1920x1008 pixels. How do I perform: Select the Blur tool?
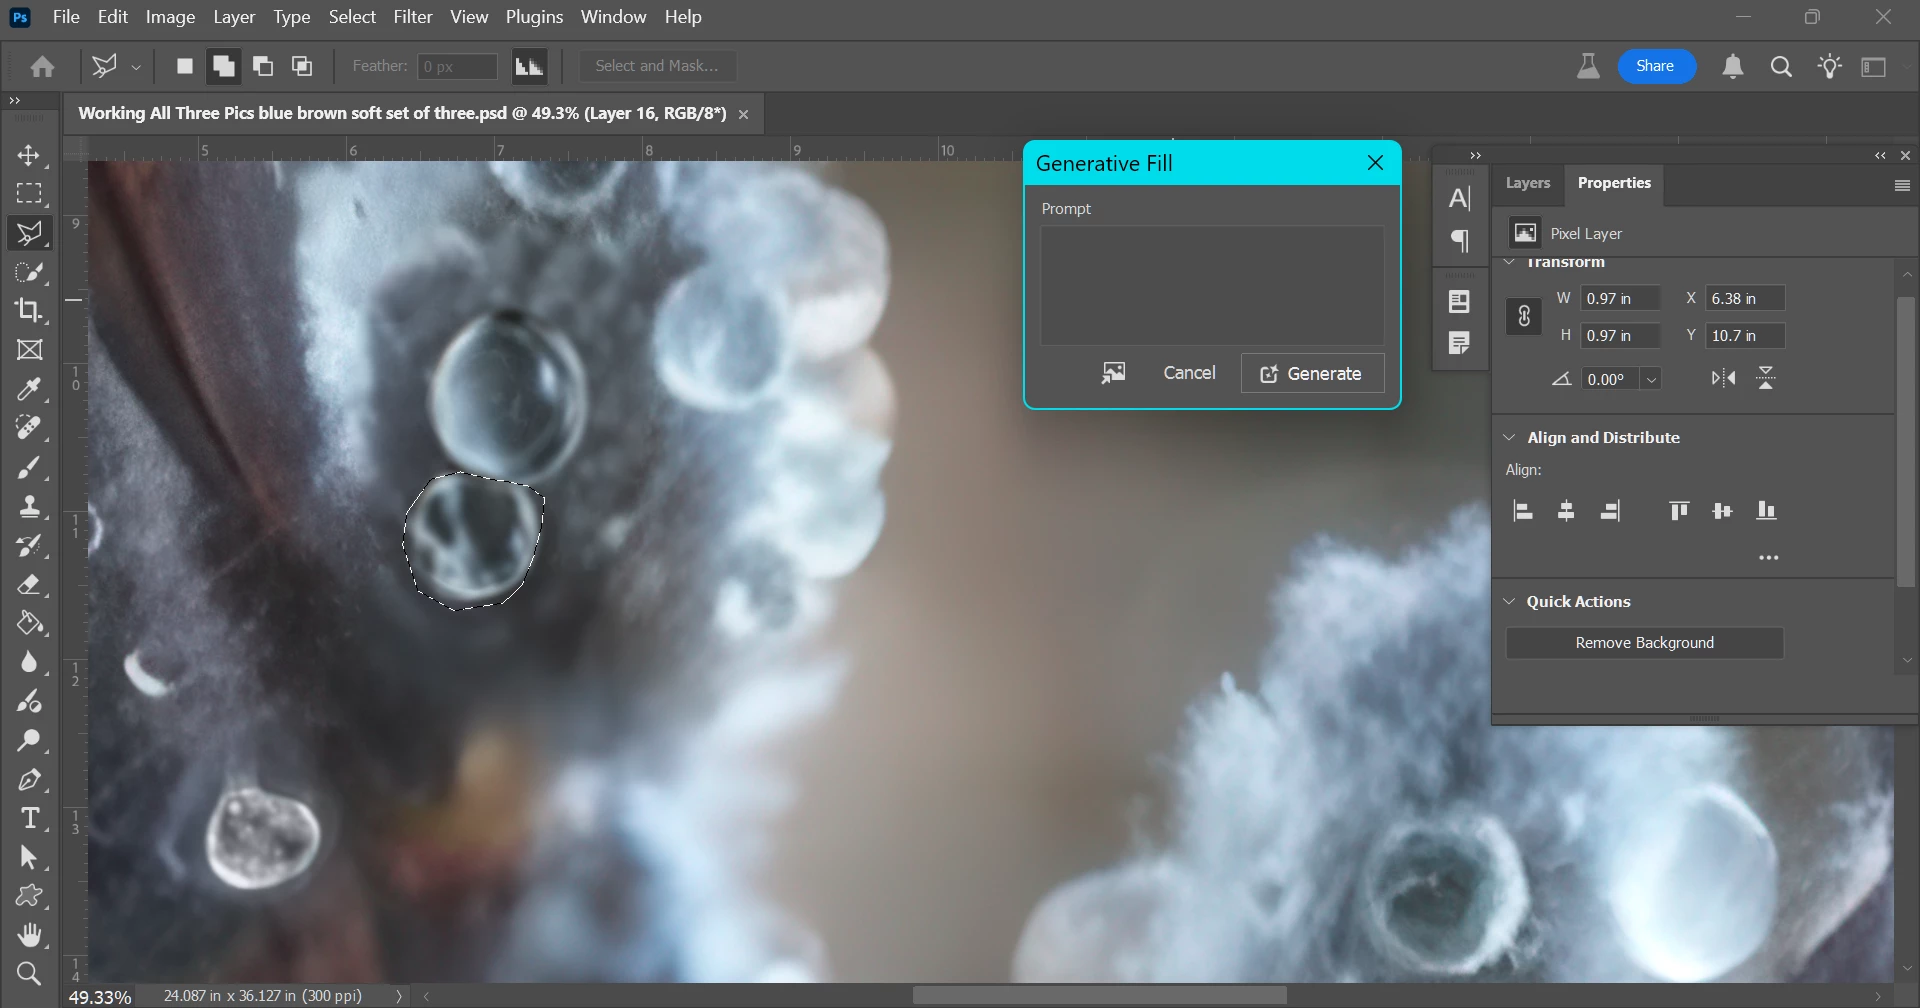(29, 662)
